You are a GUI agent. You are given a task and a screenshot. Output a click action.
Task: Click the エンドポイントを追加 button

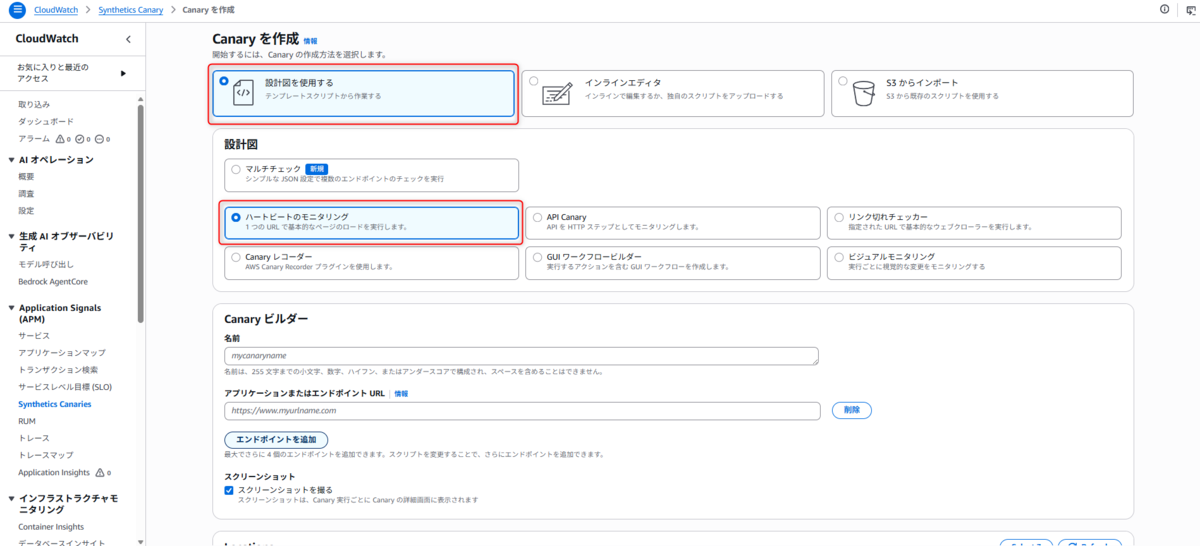pyautogui.click(x=276, y=440)
